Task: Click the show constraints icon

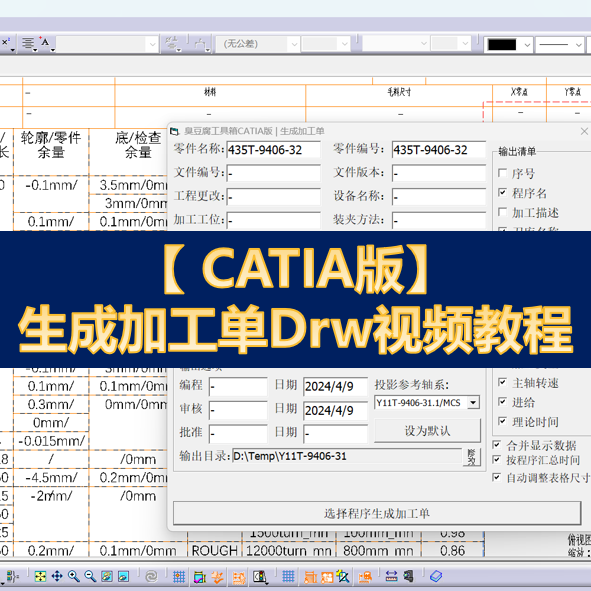Action: [x=200, y=577]
